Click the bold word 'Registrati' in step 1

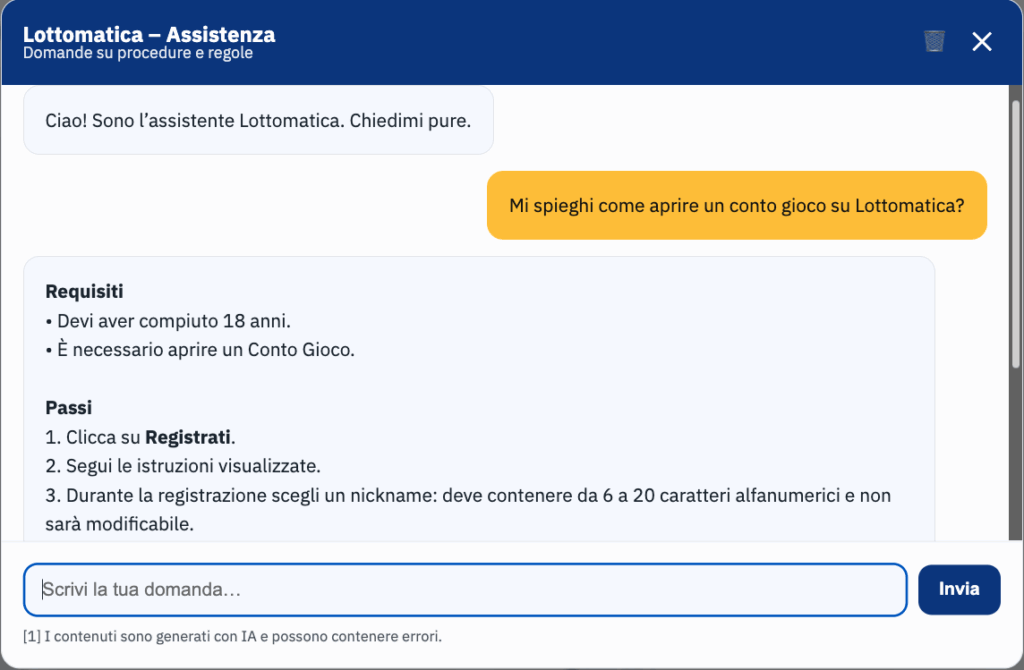[187, 437]
